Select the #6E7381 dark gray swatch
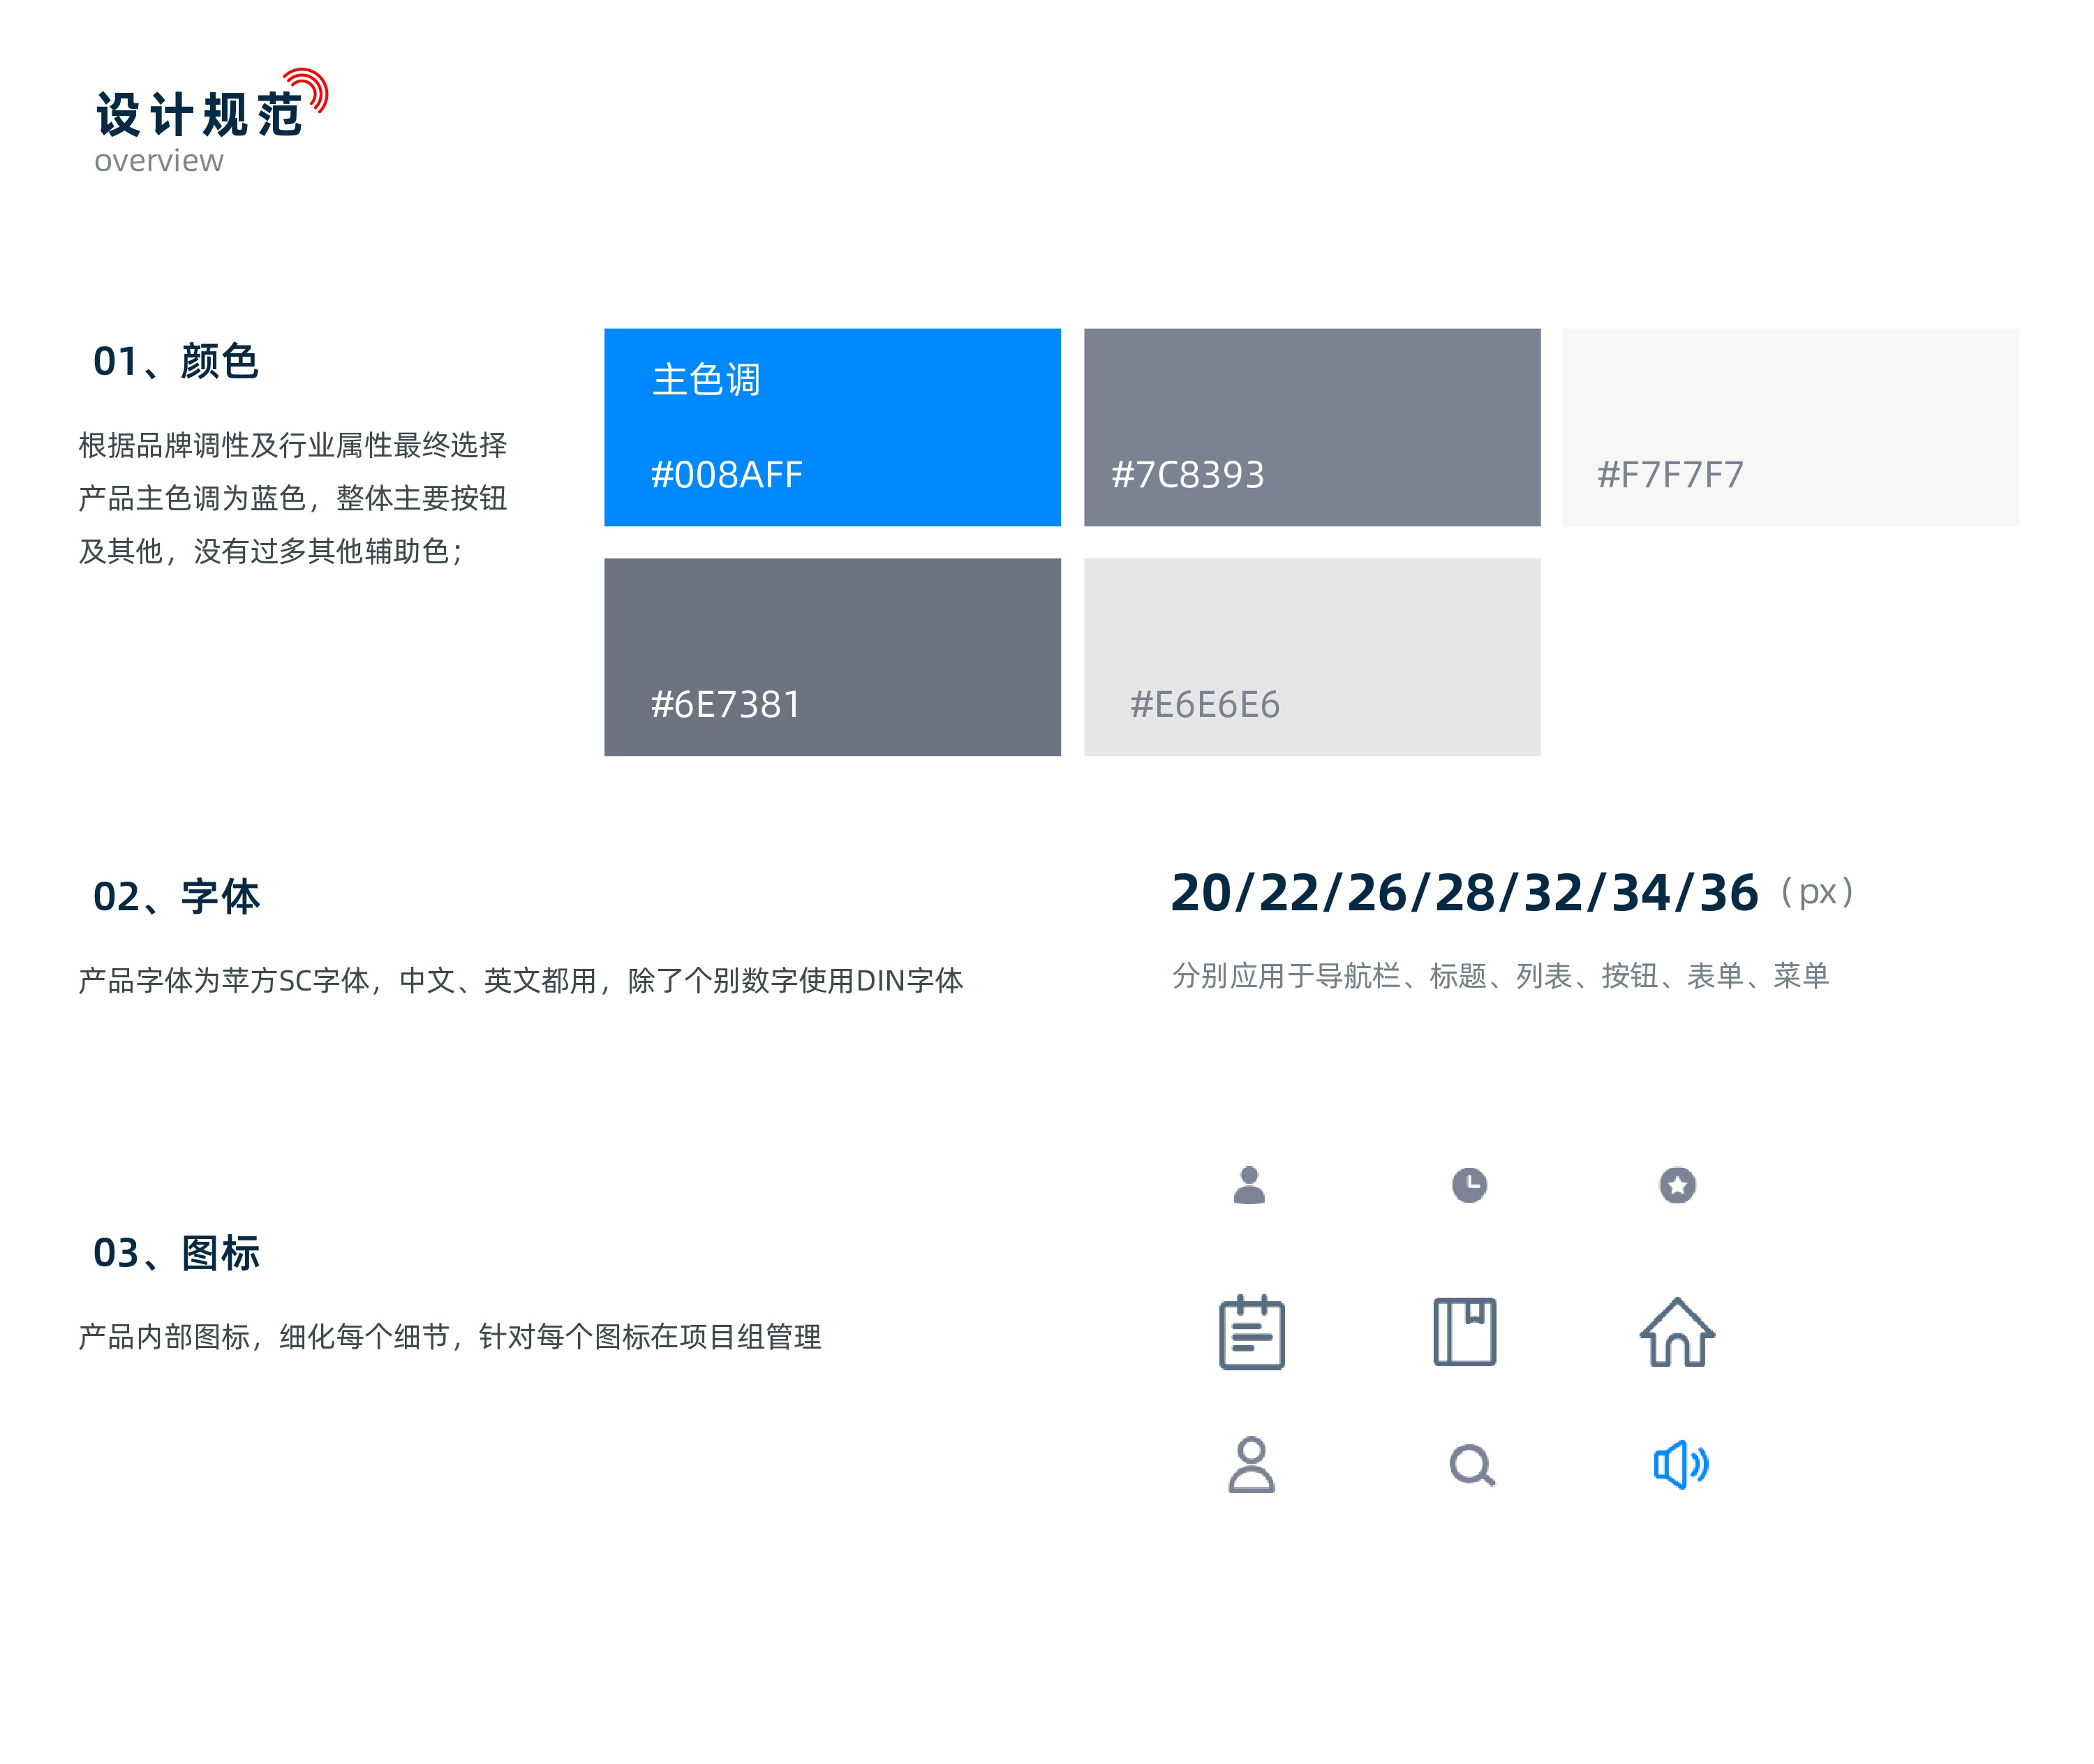The height and width of the screenshot is (1764, 2094). (x=832, y=657)
